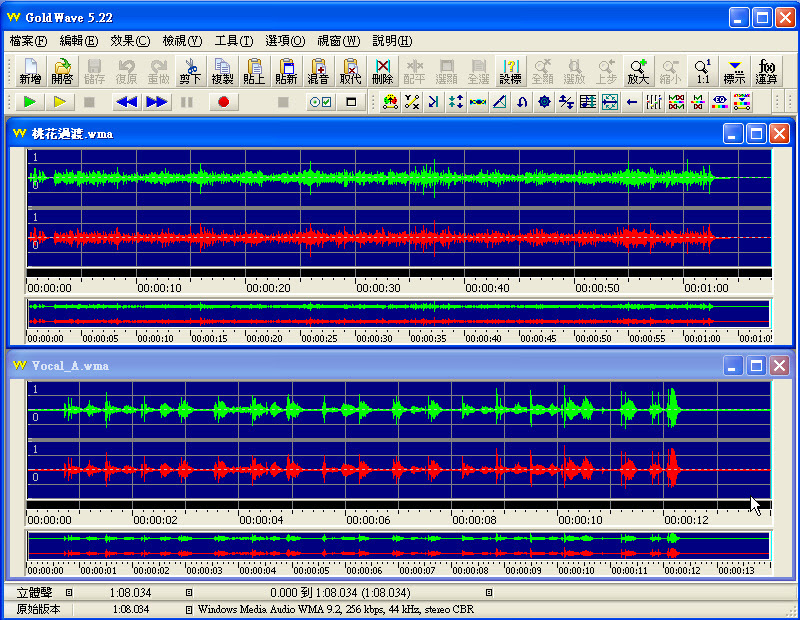The image size is (800, 620).
Task: Open the 選項(O) menu
Action: [285, 41]
